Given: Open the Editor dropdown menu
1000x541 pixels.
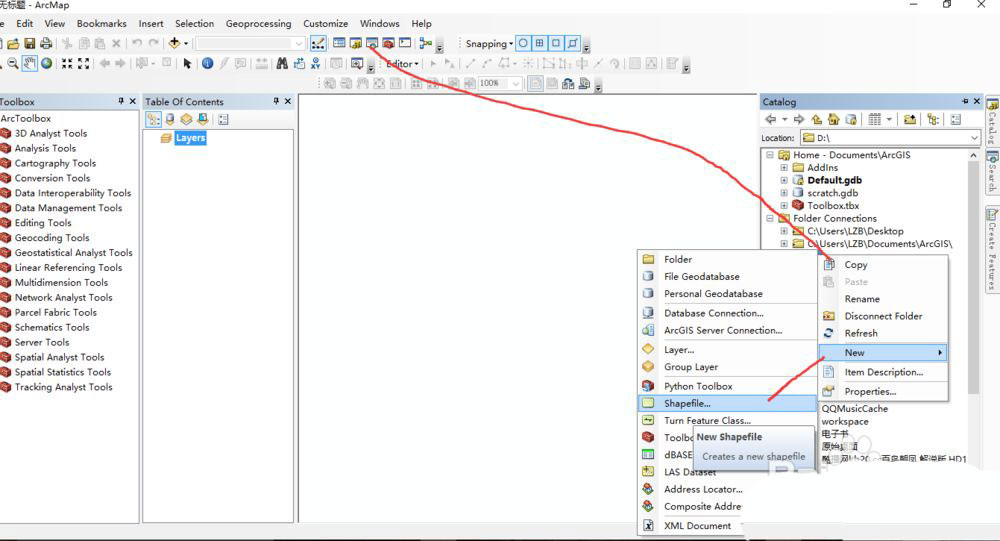Looking at the screenshot, I should point(402,64).
